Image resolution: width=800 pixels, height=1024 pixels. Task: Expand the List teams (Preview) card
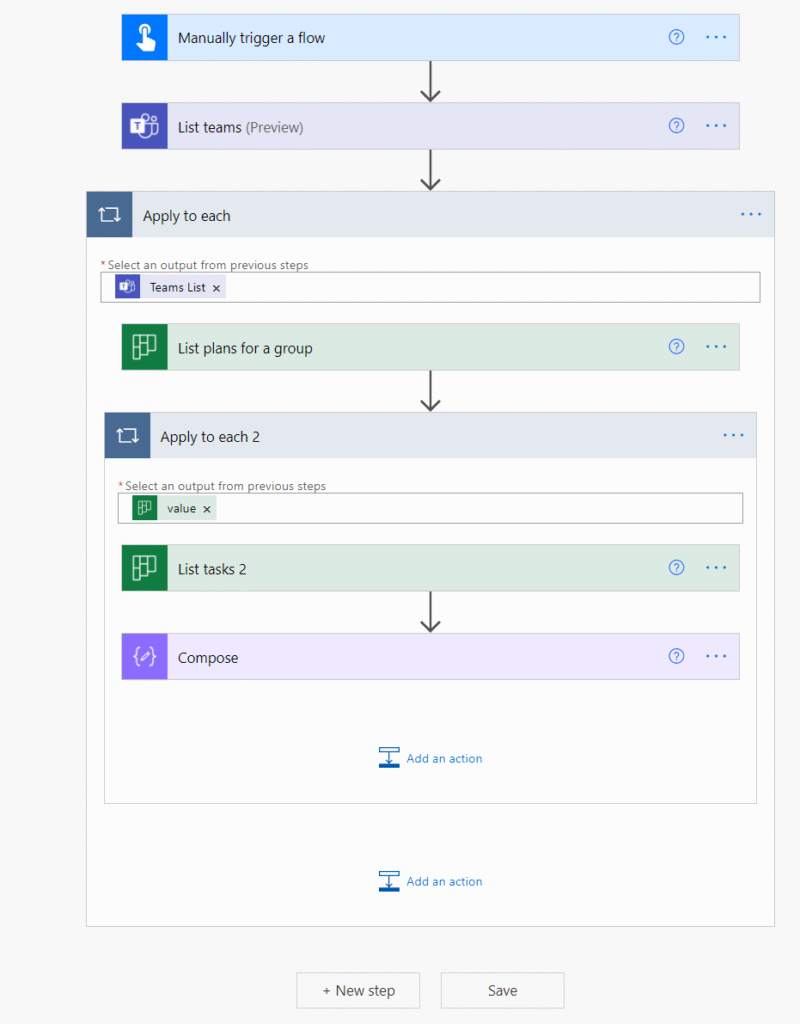click(x=430, y=126)
